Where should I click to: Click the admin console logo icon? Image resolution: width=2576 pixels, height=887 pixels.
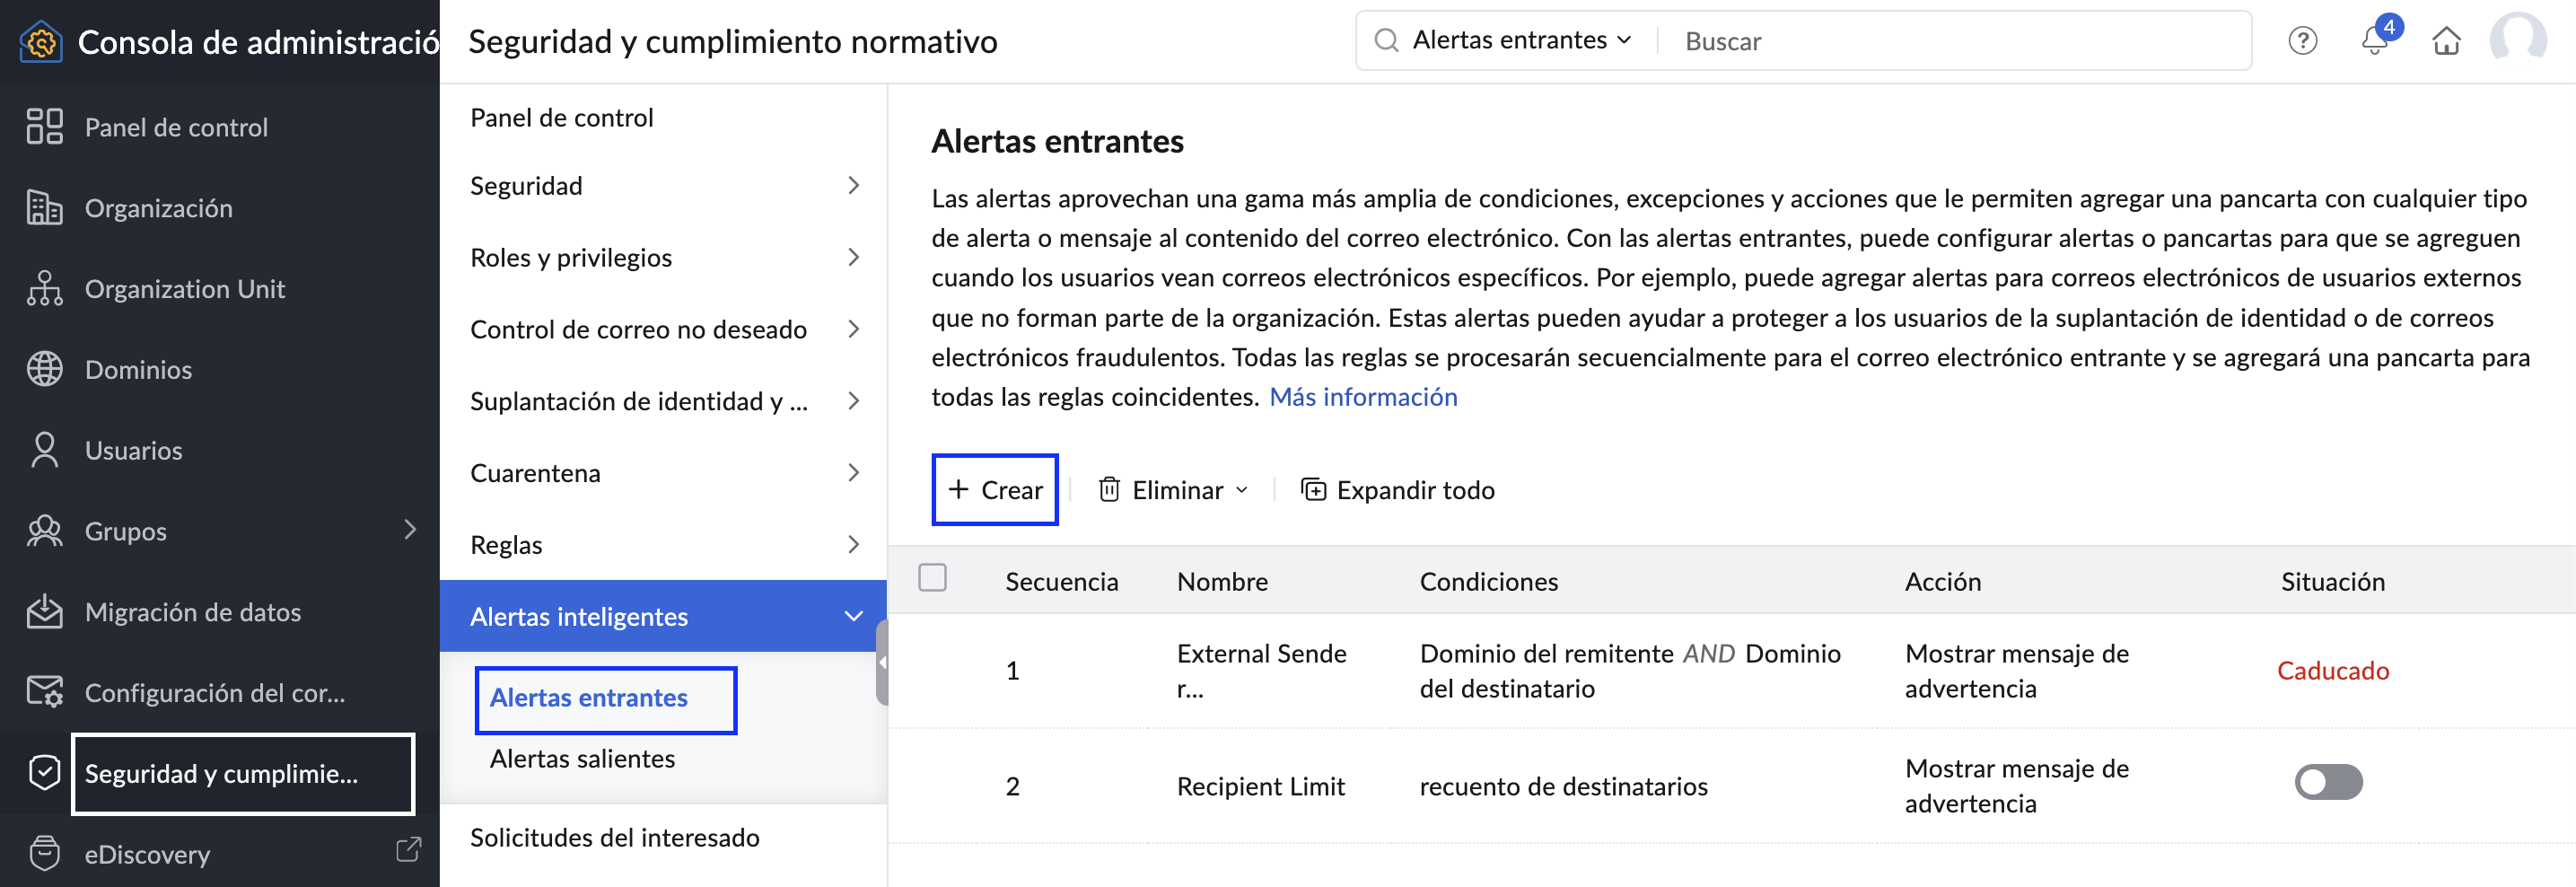40,42
